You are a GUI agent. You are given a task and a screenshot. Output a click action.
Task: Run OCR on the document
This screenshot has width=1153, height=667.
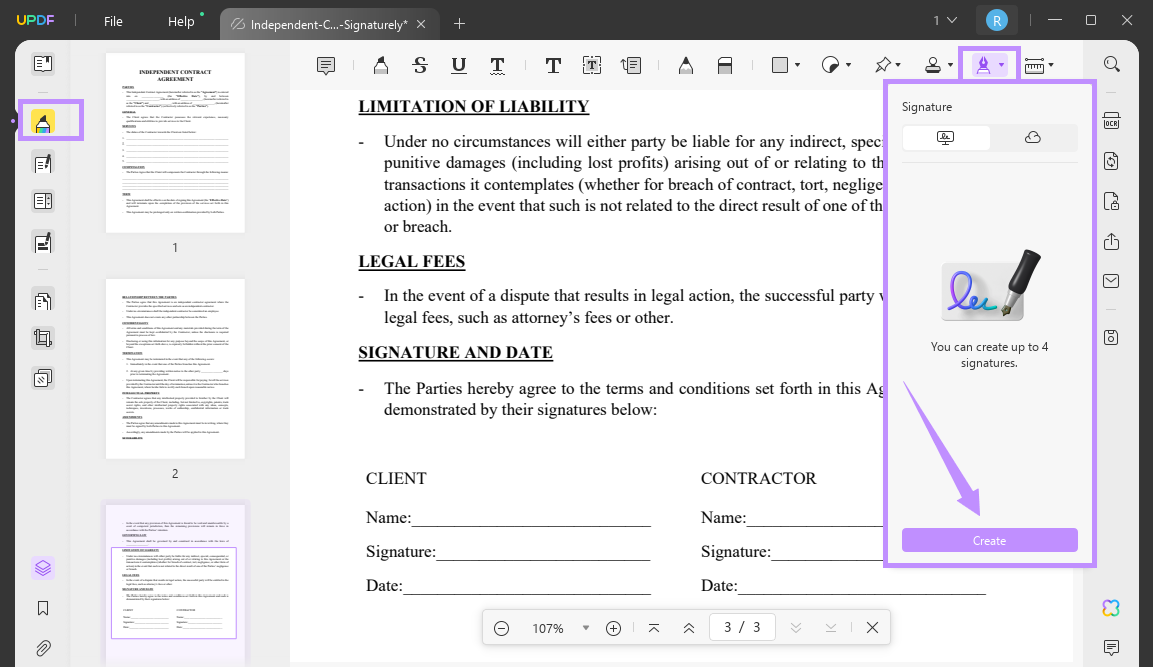coord(1111,120)
